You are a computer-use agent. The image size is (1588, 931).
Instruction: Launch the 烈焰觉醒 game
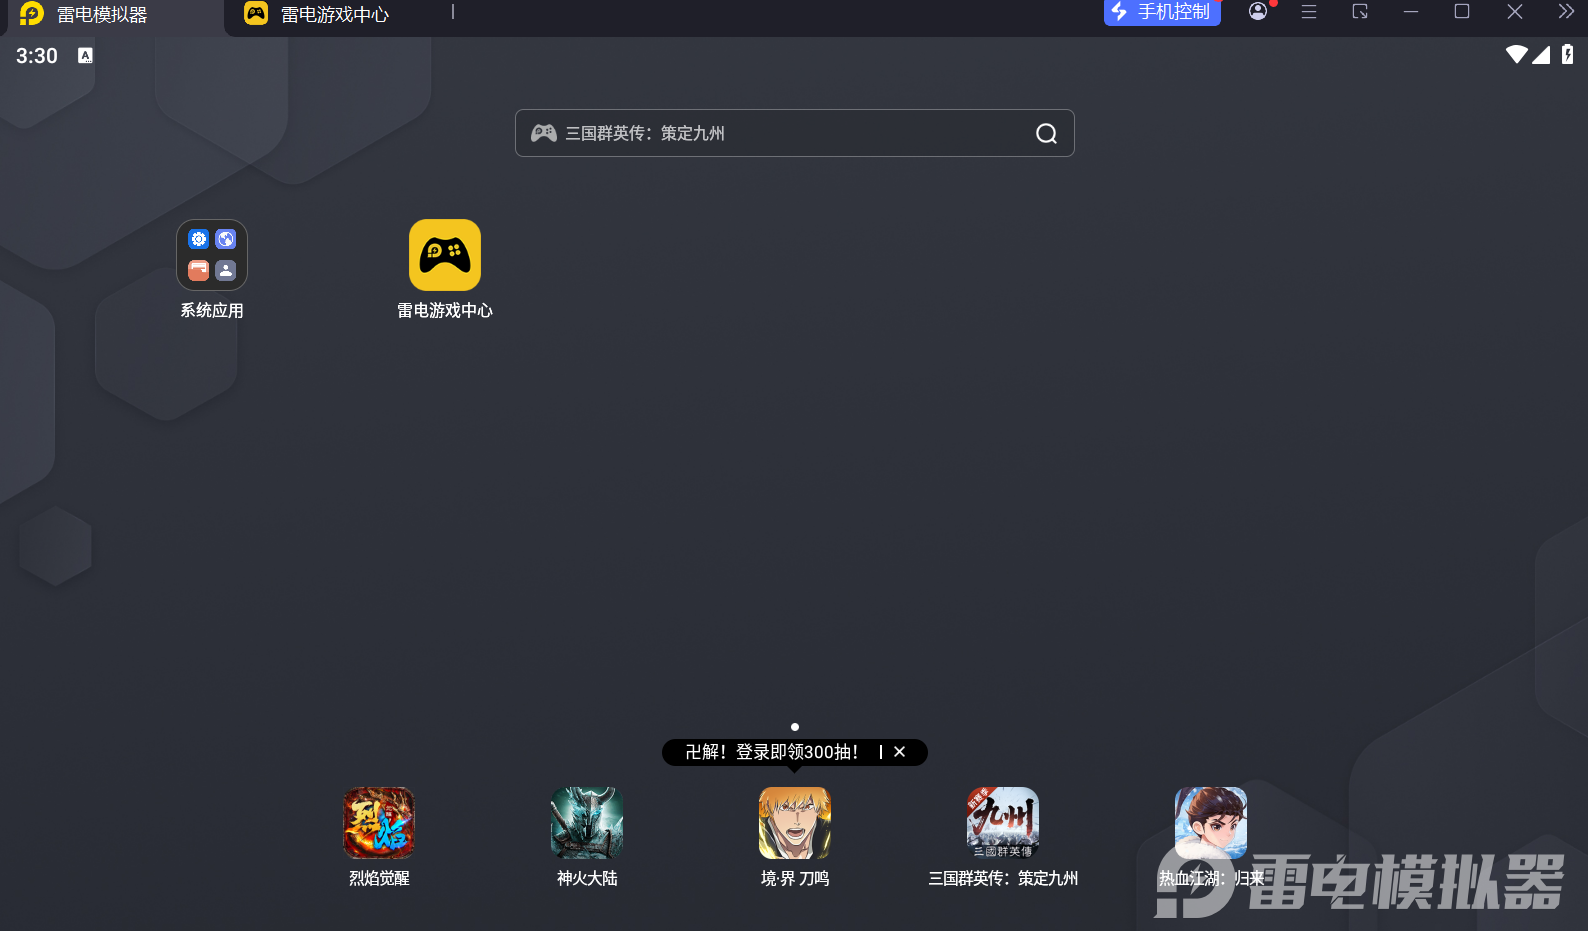[x=379, y=823]
